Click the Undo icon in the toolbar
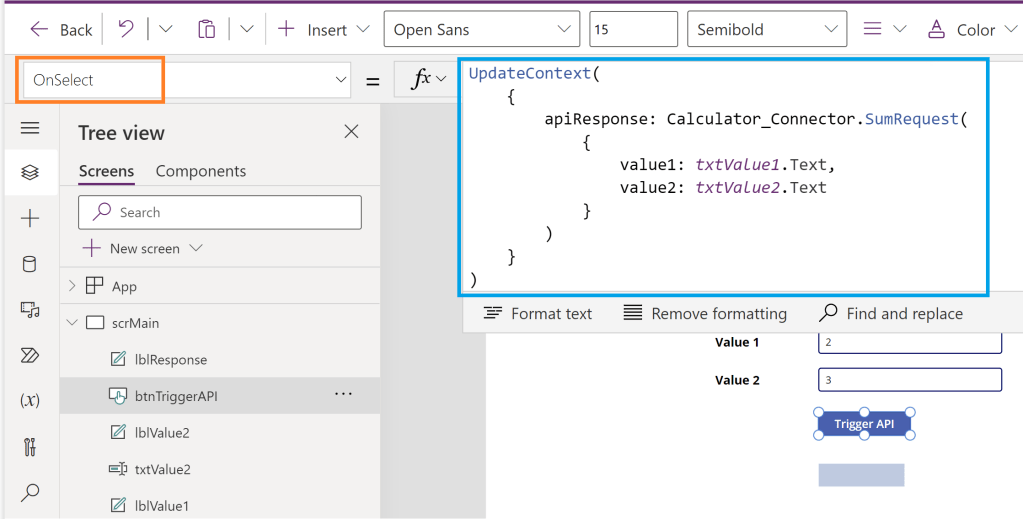This screenshot has width=1023, height=519. (126, 29)
